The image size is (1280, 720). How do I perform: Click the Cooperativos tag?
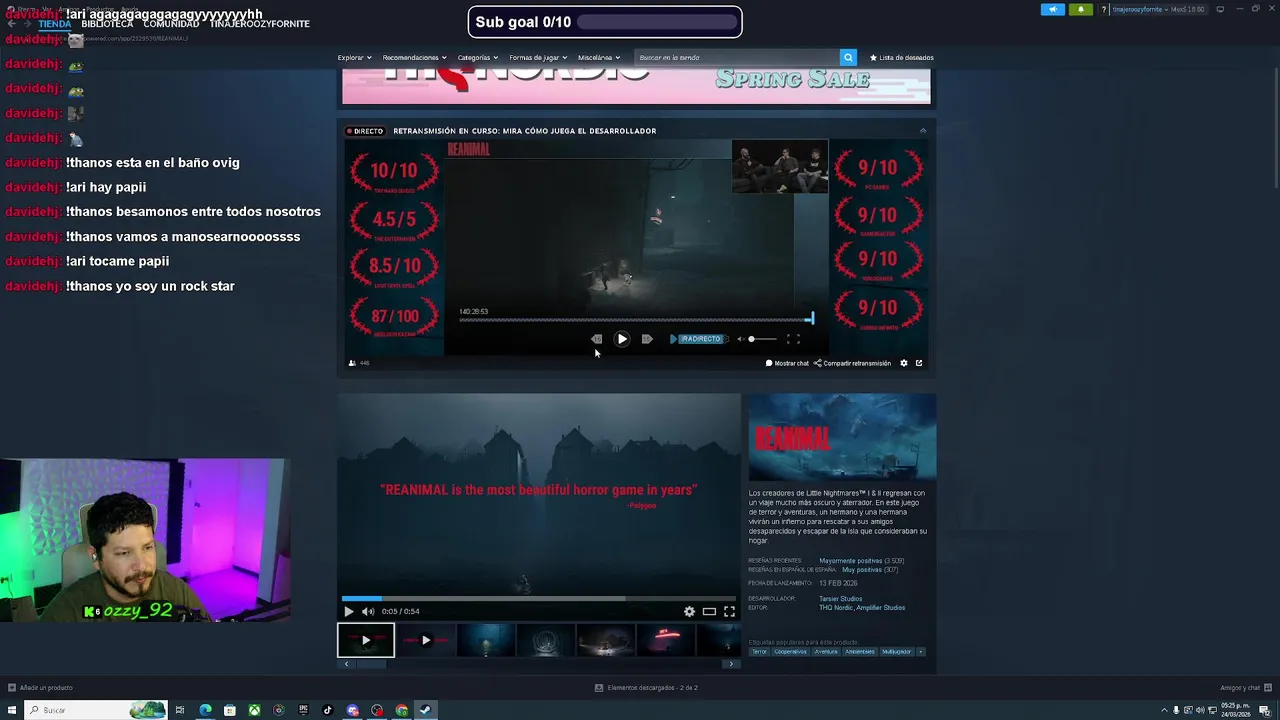coord(791,652)
